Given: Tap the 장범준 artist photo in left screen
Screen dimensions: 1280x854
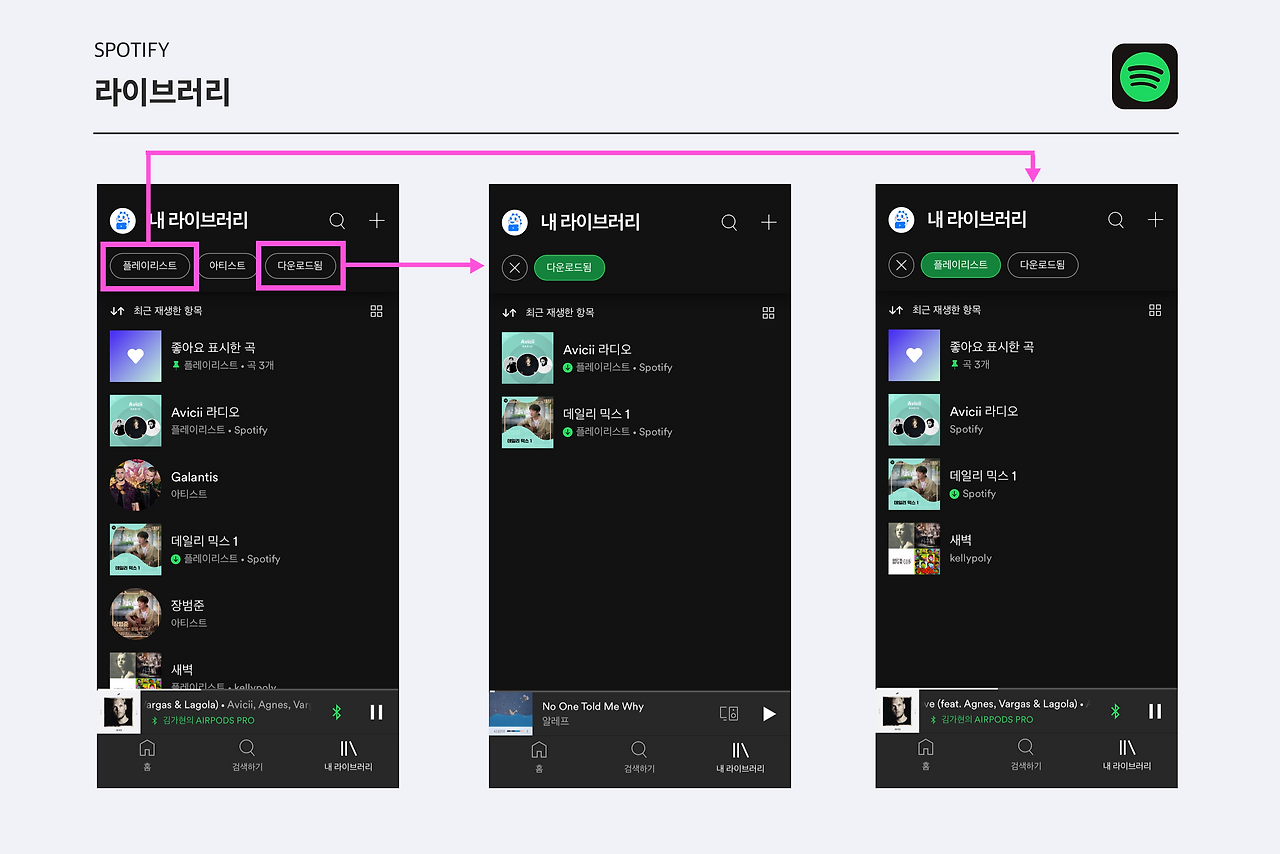Looking at the screenshot, I should (135, 614).
